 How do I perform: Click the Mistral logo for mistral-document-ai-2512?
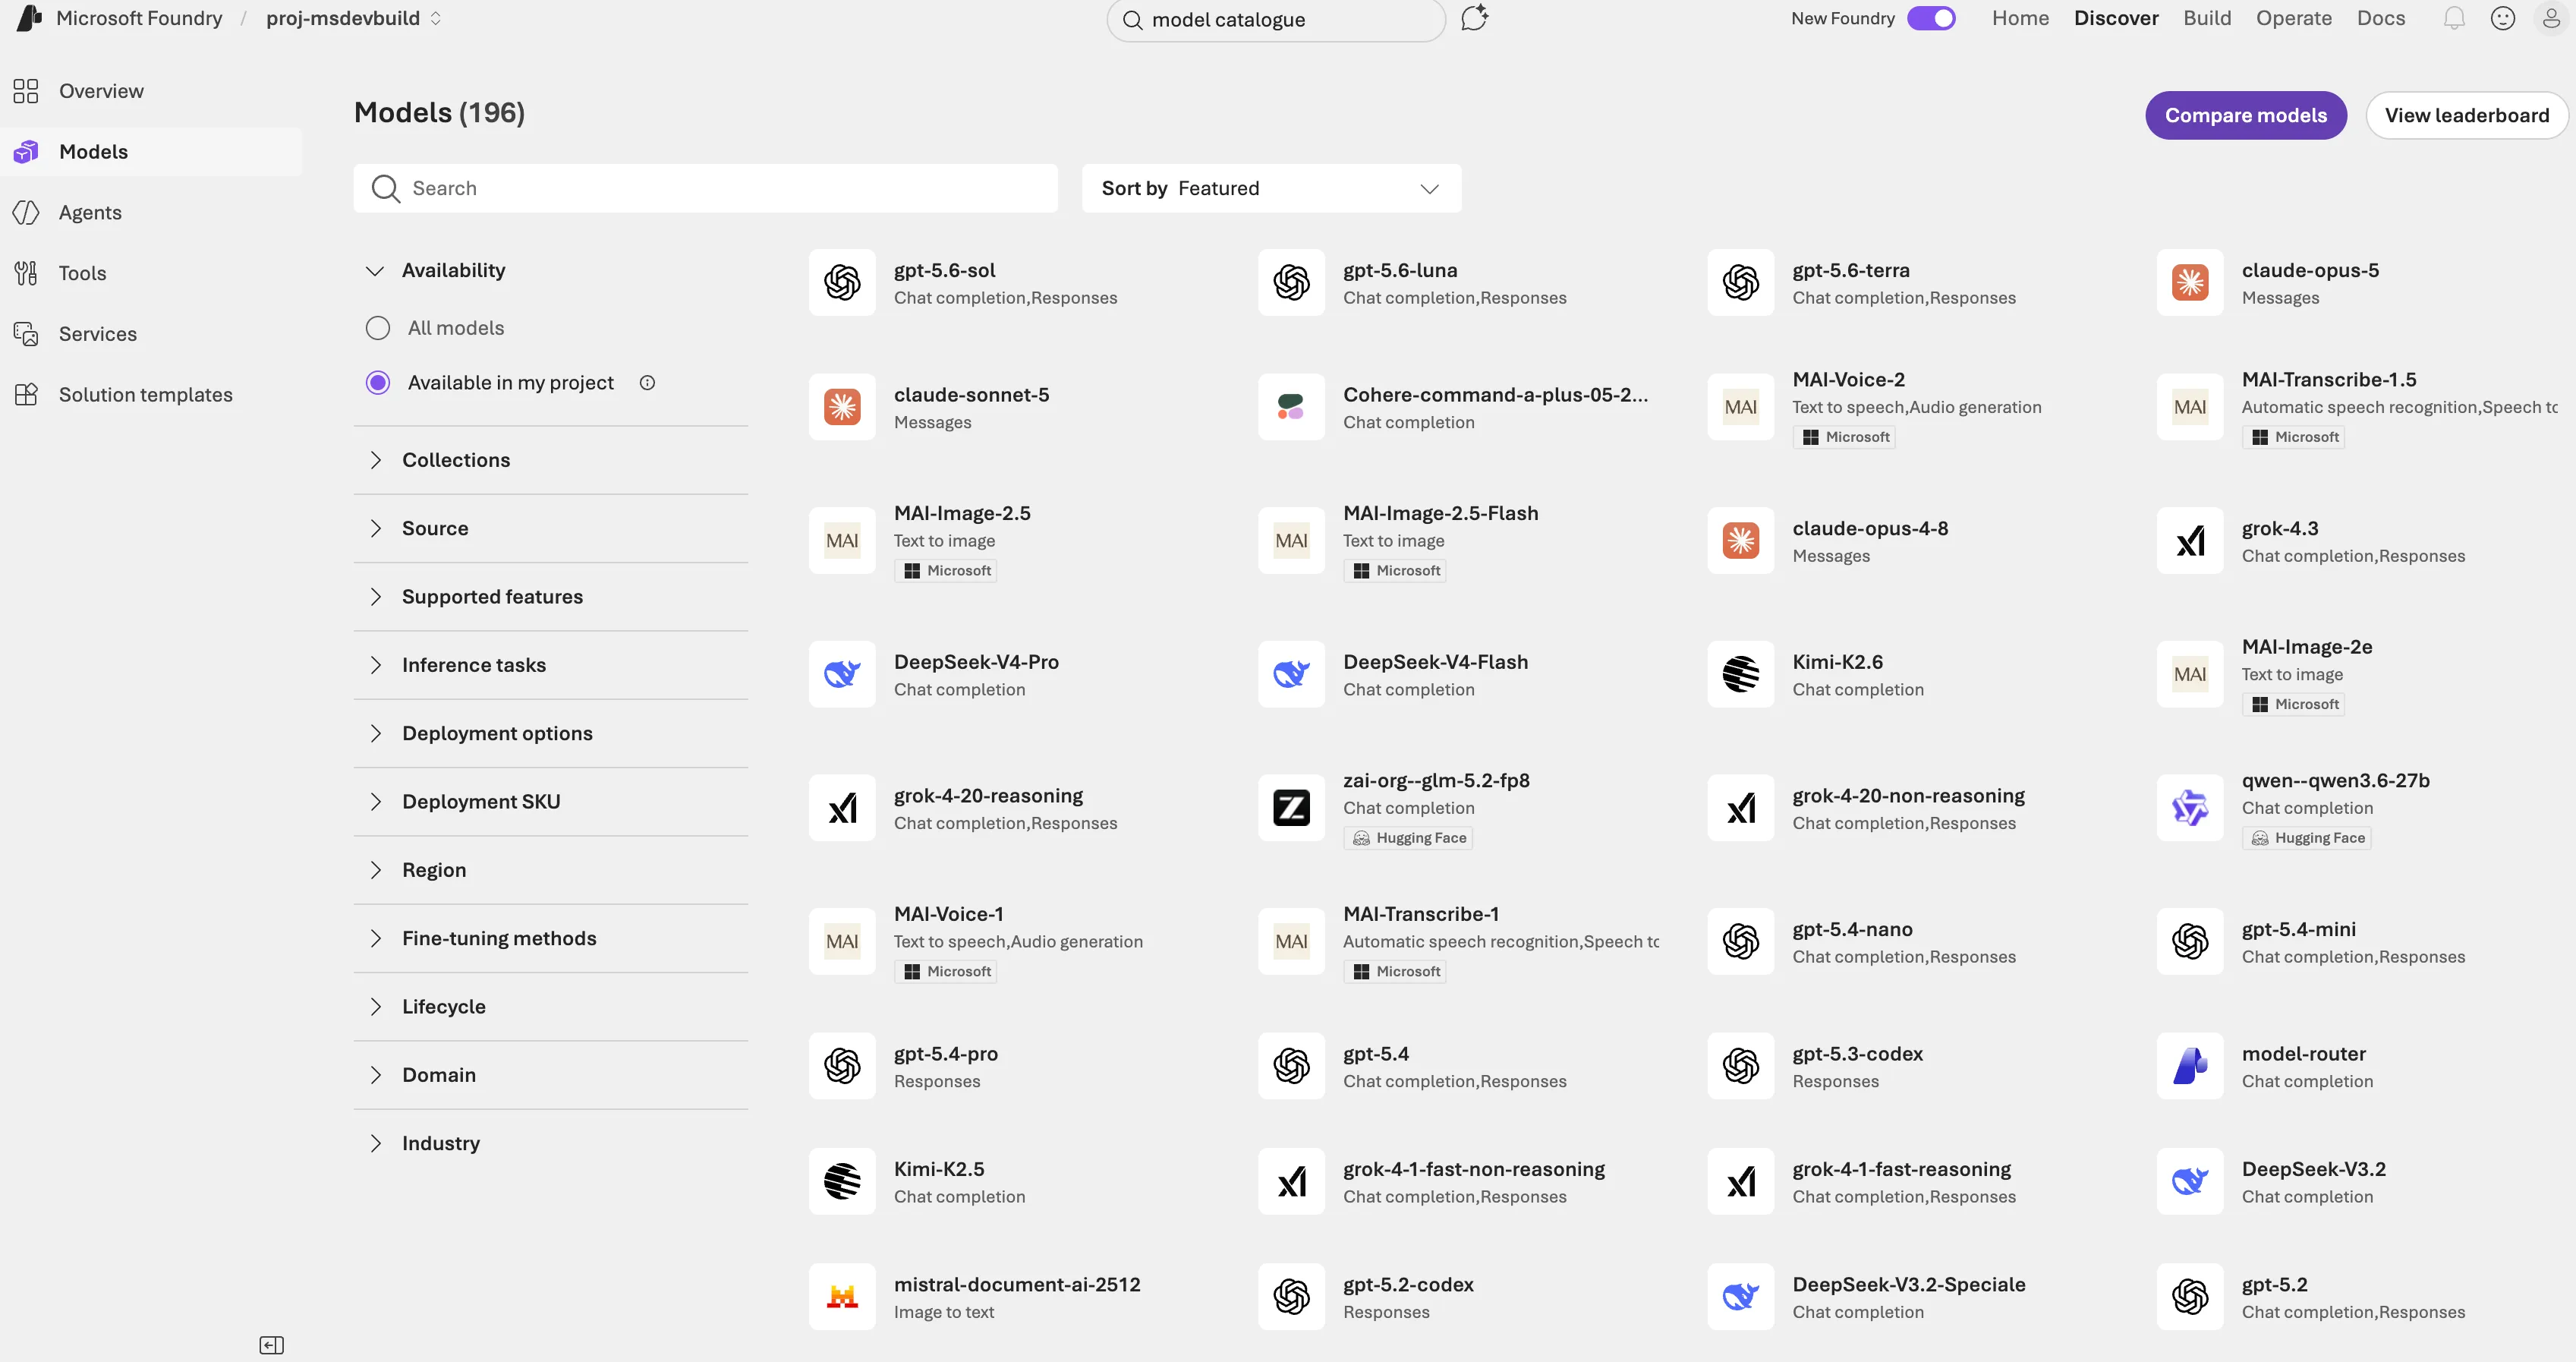point(842,1297)
